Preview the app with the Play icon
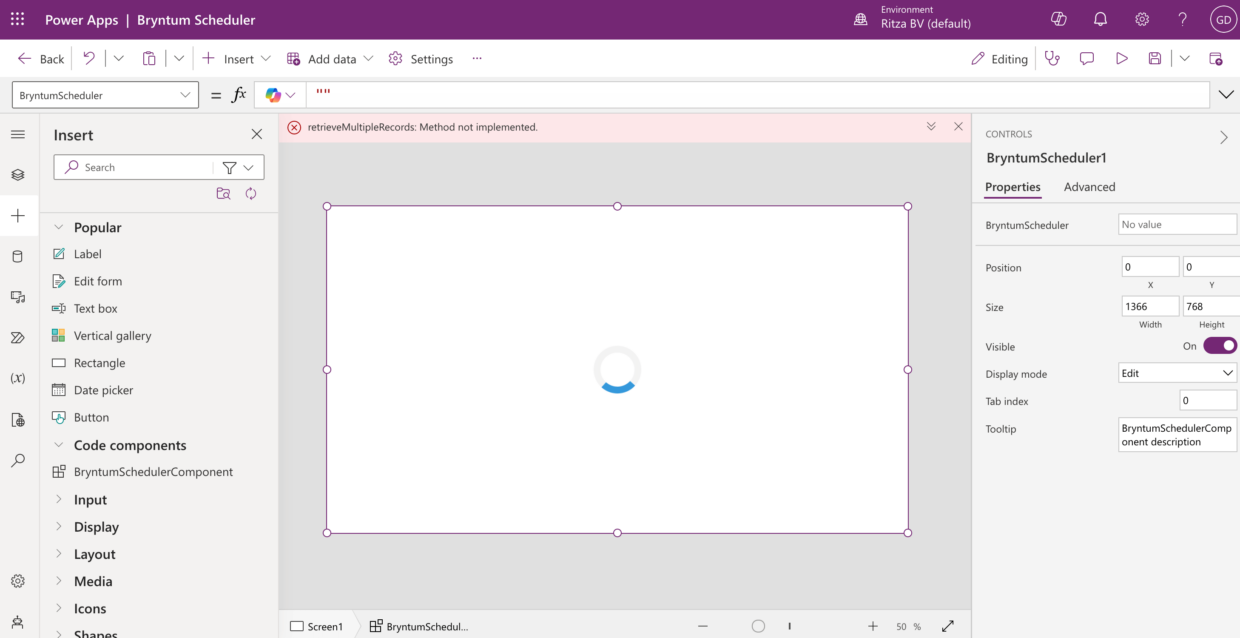 point(1122,59)
